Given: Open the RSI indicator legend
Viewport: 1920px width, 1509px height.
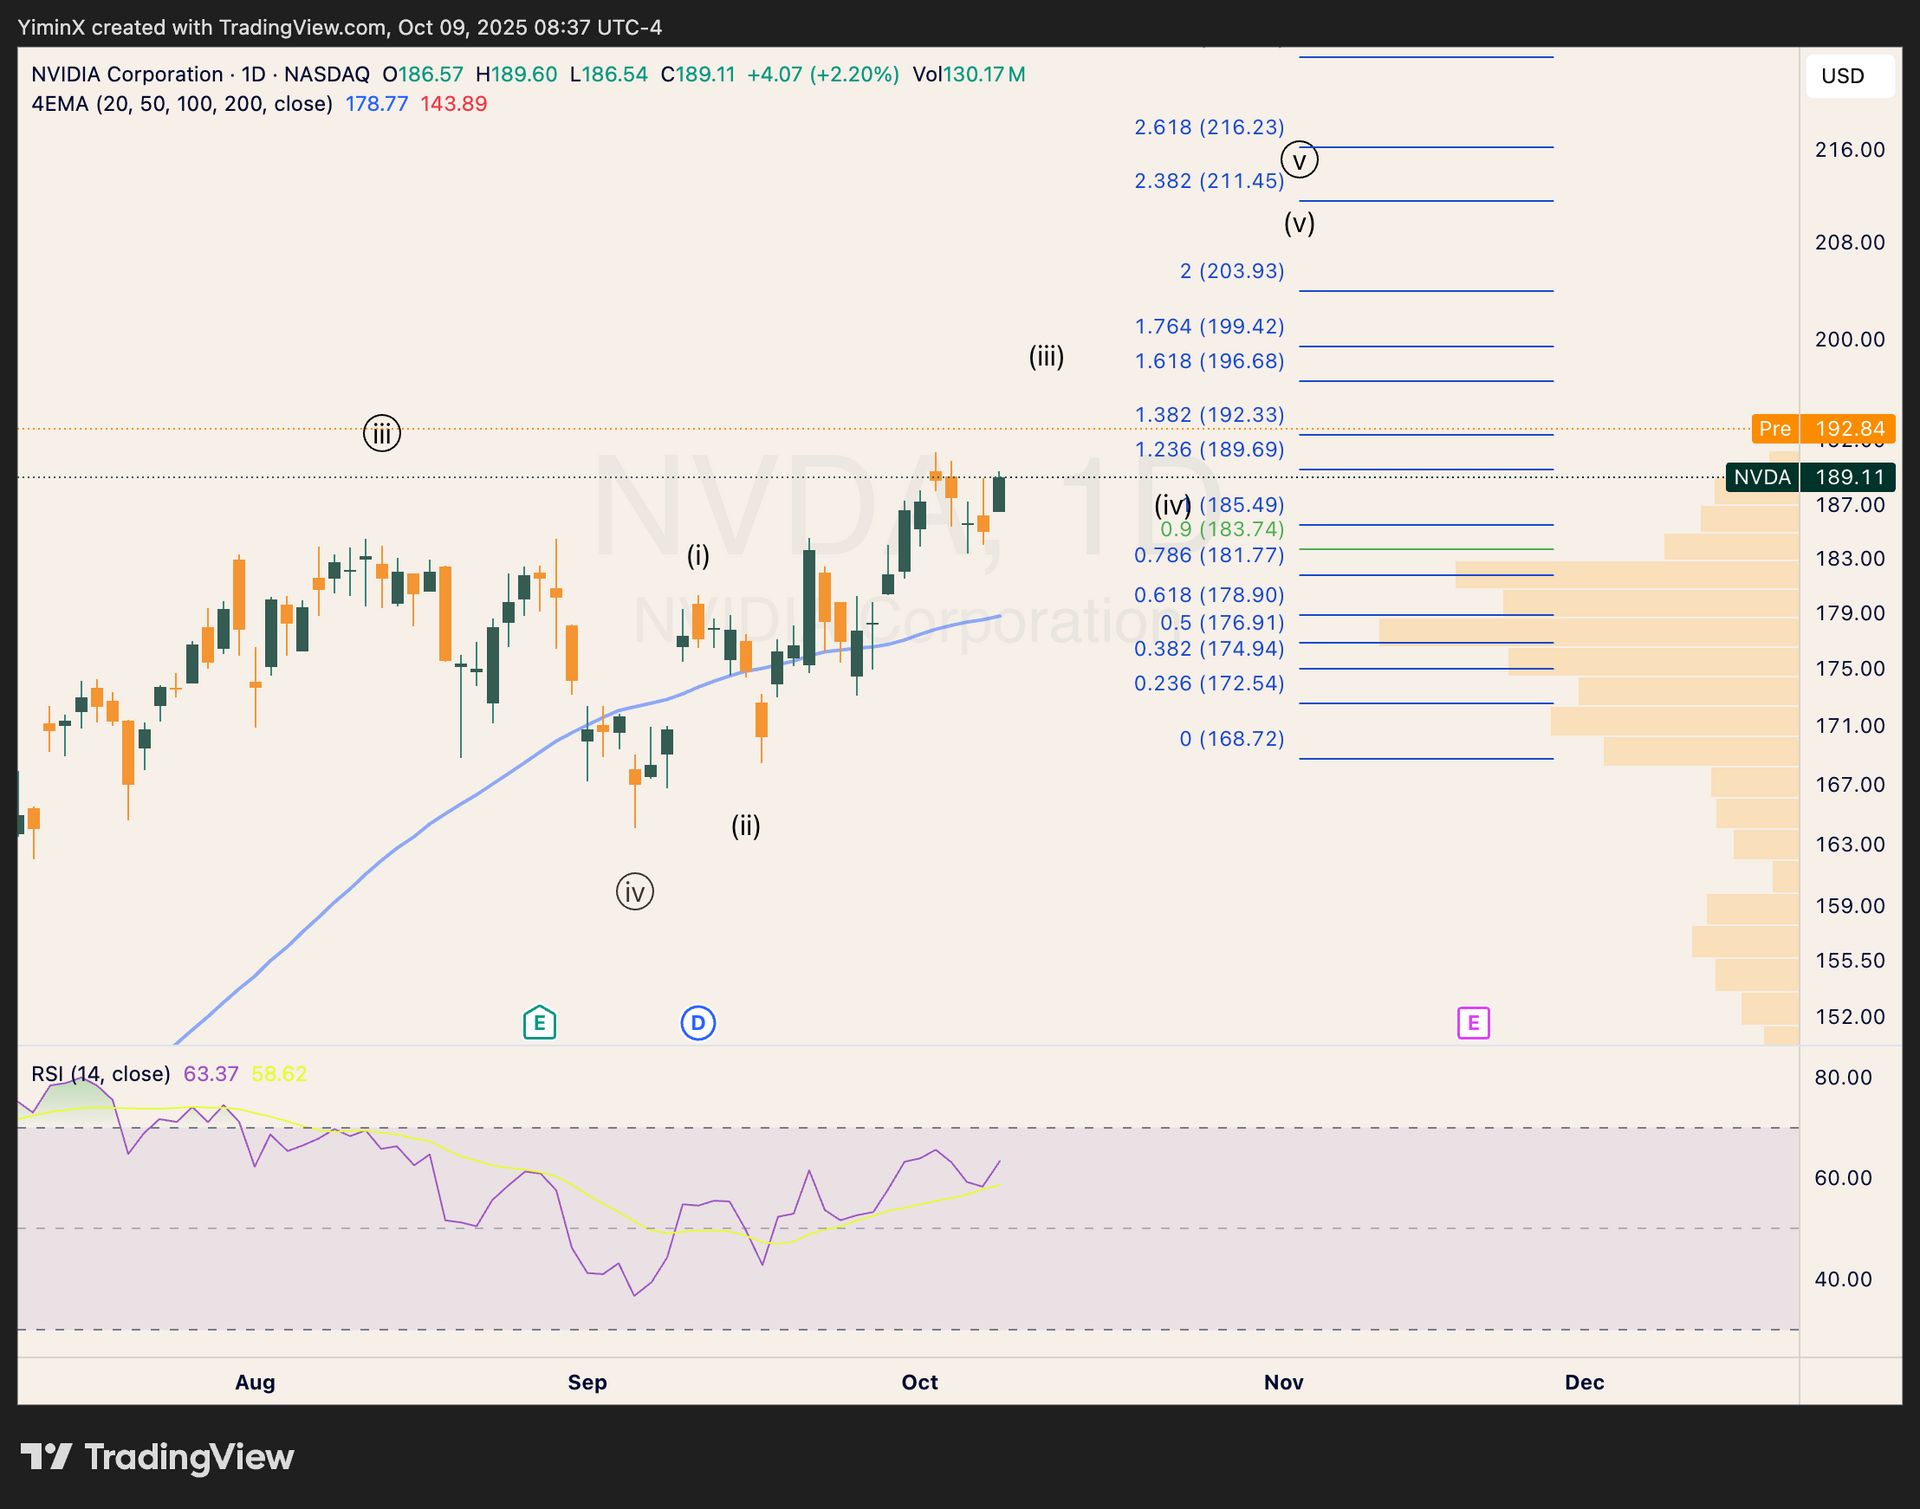Looking at the screenshot, I should coord(100,1074).
